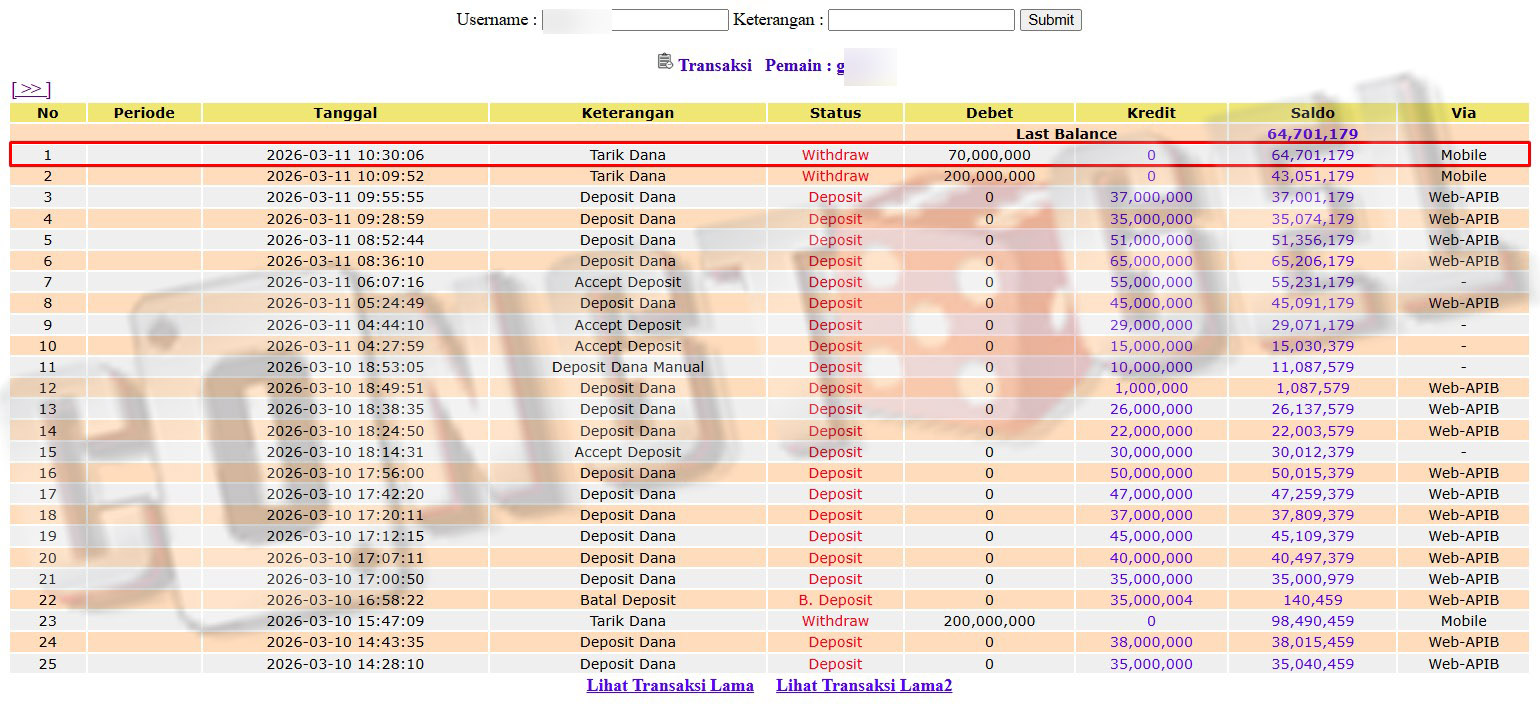Screen dimensions: 1540x711
Task: Focus the Keterangan input field
Action: click(920, 20)
